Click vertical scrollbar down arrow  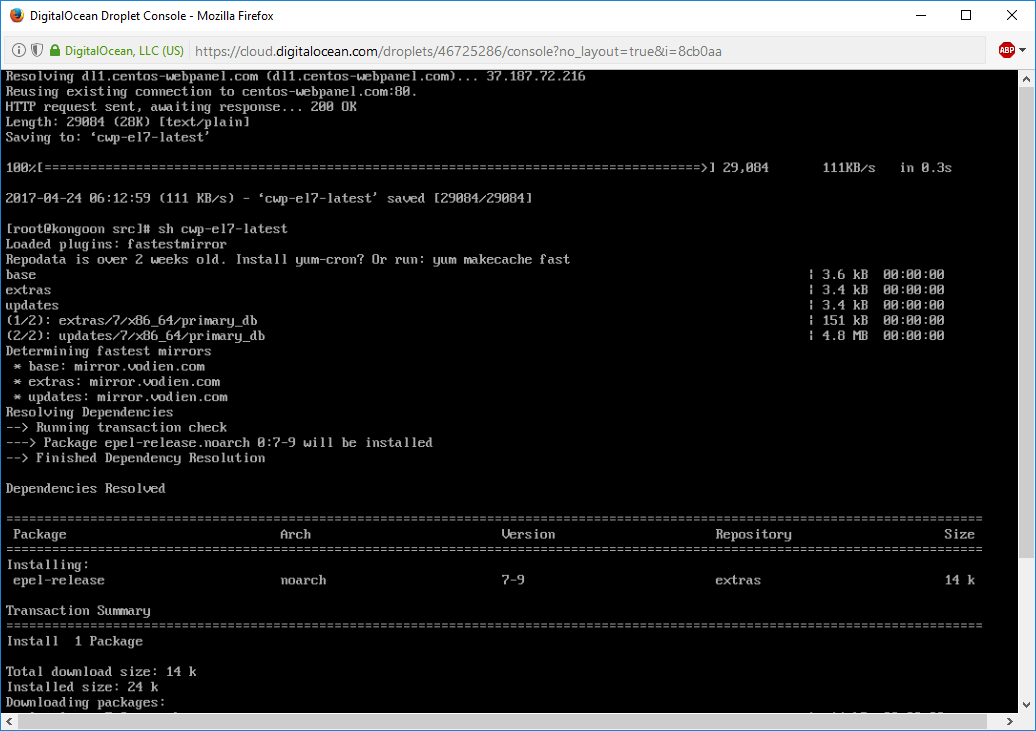(x=1026, y=705)
